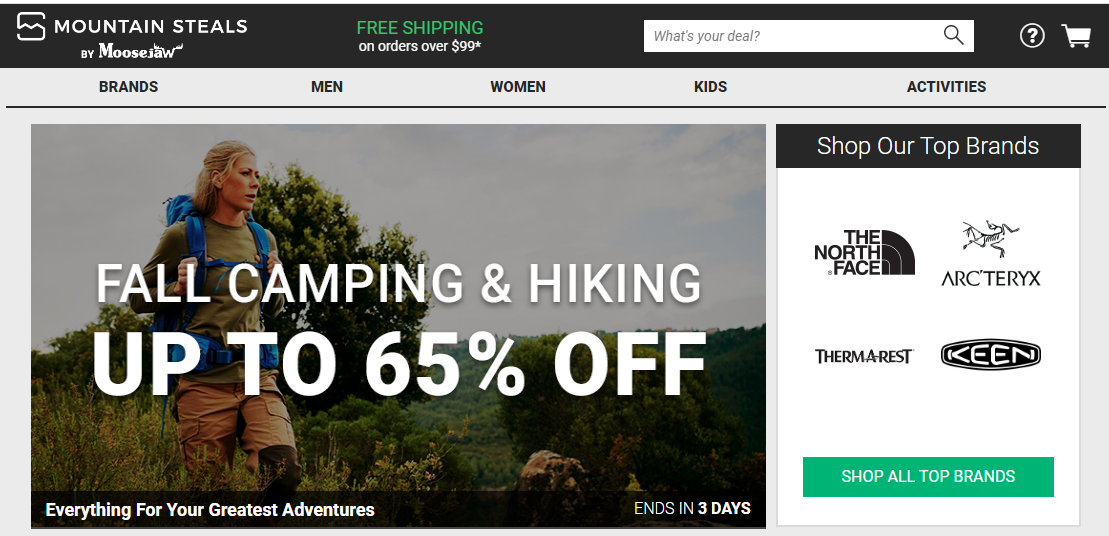The image size is (1109, 536).
Task: Click the "Up to 65% Off" headline
Action: pyautogui.click(x=398, y=364)
